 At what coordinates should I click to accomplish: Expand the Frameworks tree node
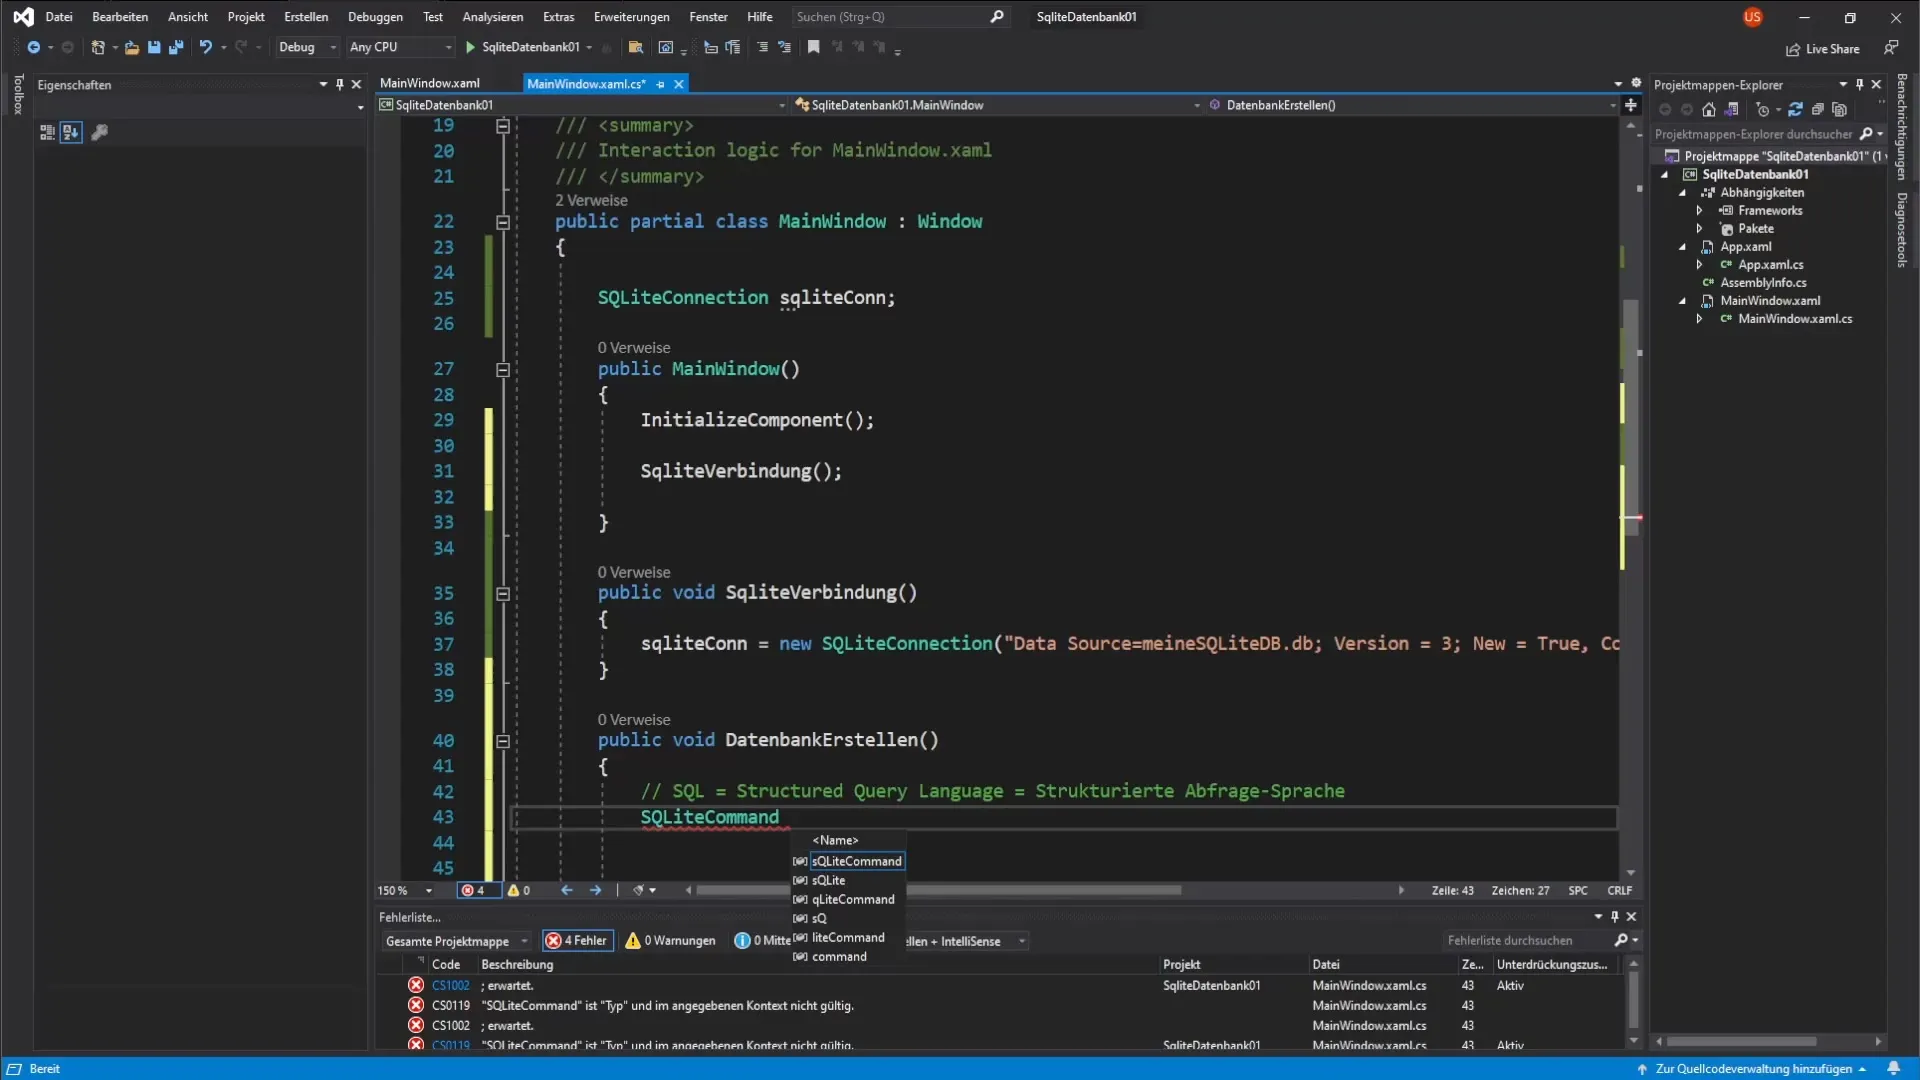(x=1699, y=211)
